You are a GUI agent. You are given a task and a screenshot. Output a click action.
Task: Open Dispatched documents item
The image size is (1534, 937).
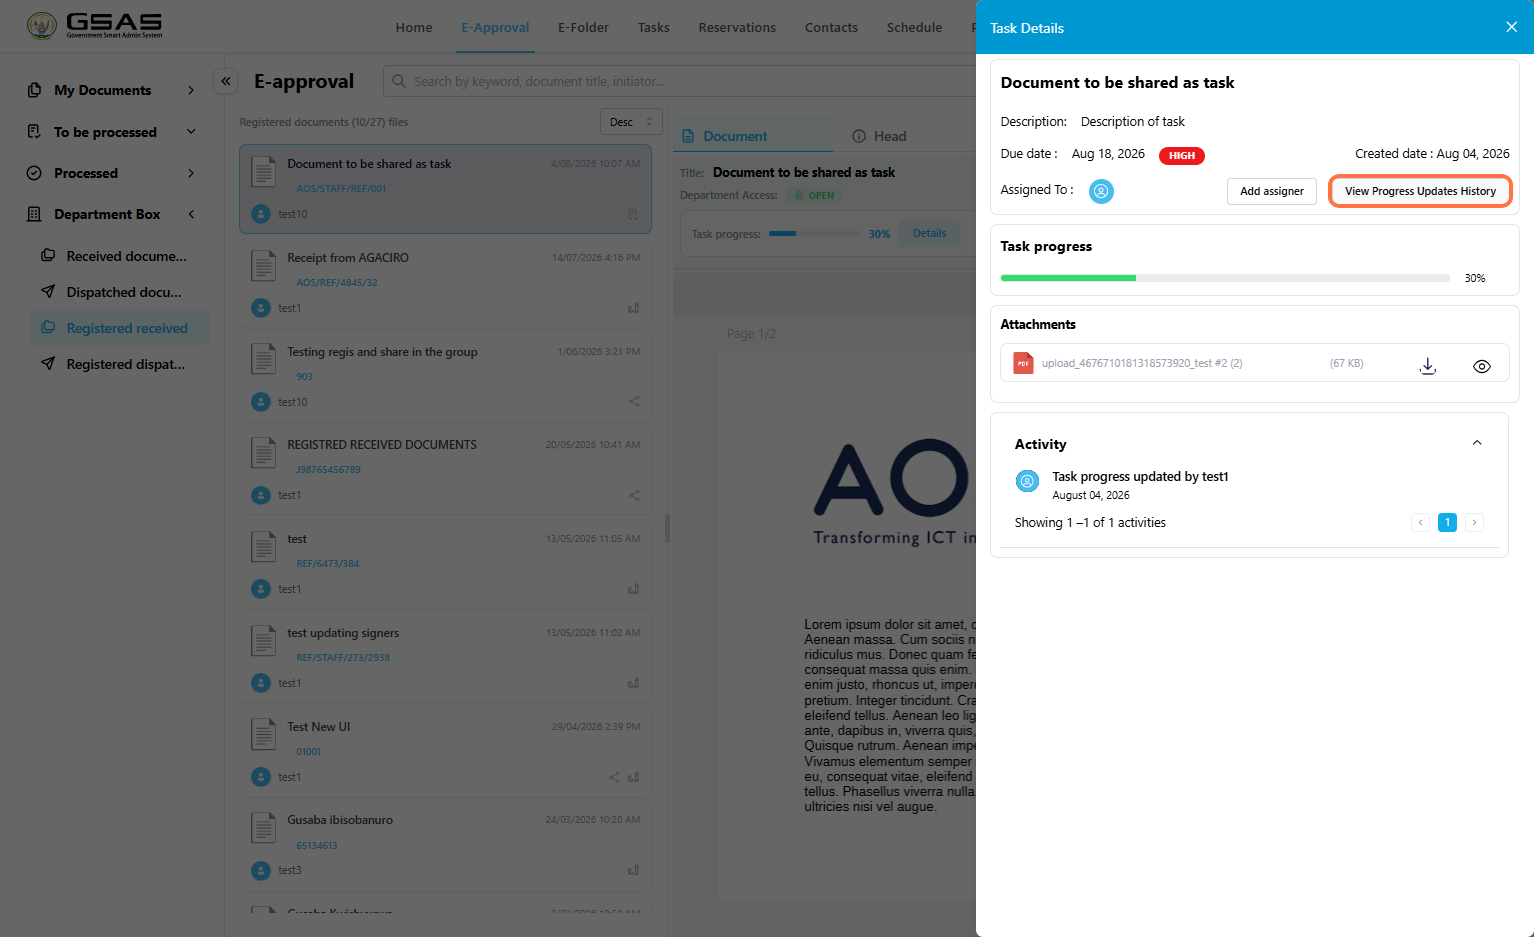(x=118, y=292)
